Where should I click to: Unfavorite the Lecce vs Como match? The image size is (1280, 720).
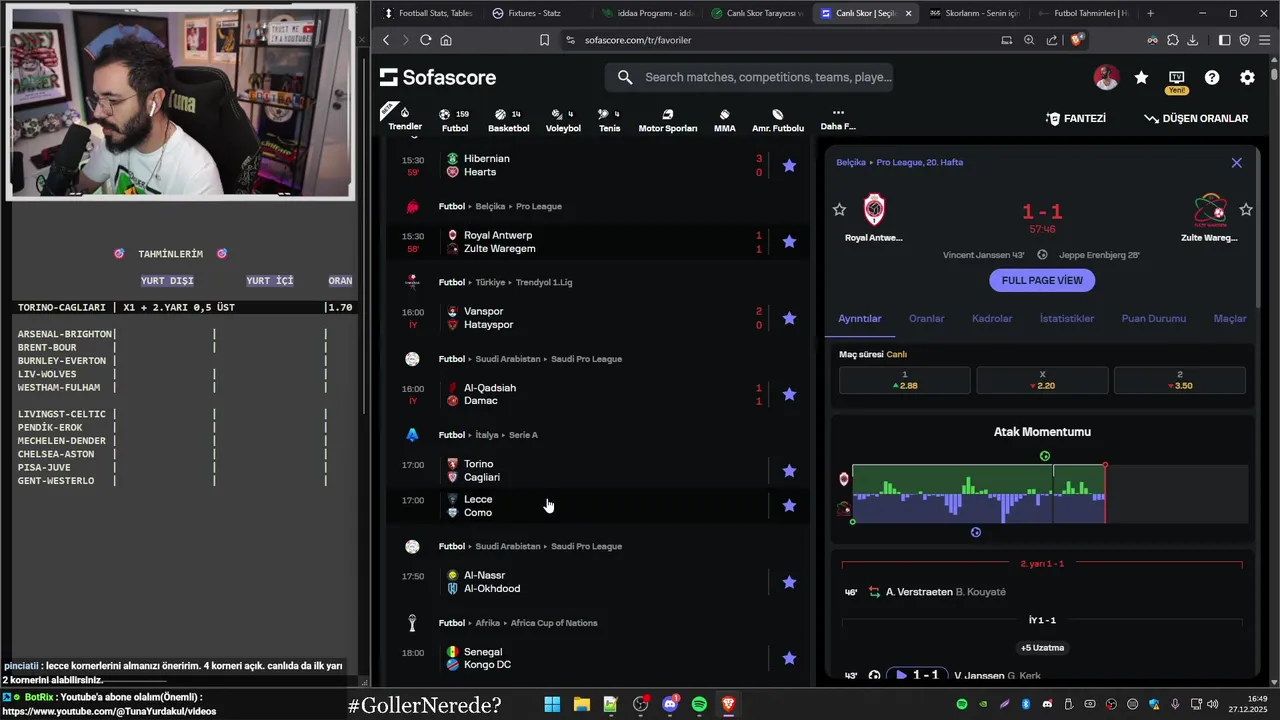click(x=789, y=505)
